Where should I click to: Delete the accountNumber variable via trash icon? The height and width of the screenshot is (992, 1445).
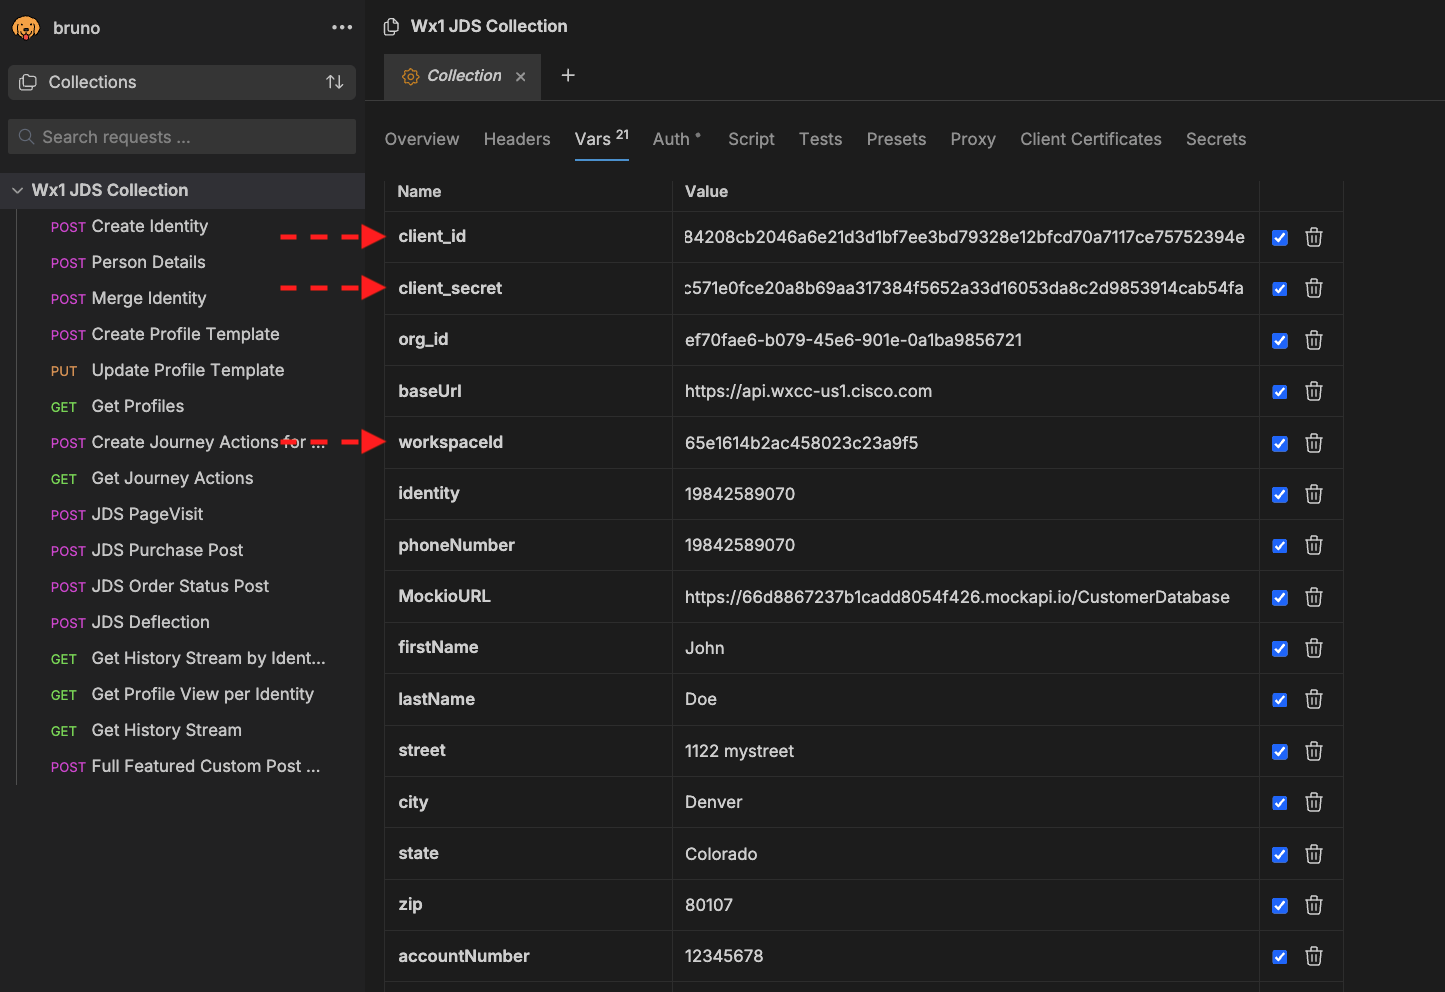[1314, 957]
